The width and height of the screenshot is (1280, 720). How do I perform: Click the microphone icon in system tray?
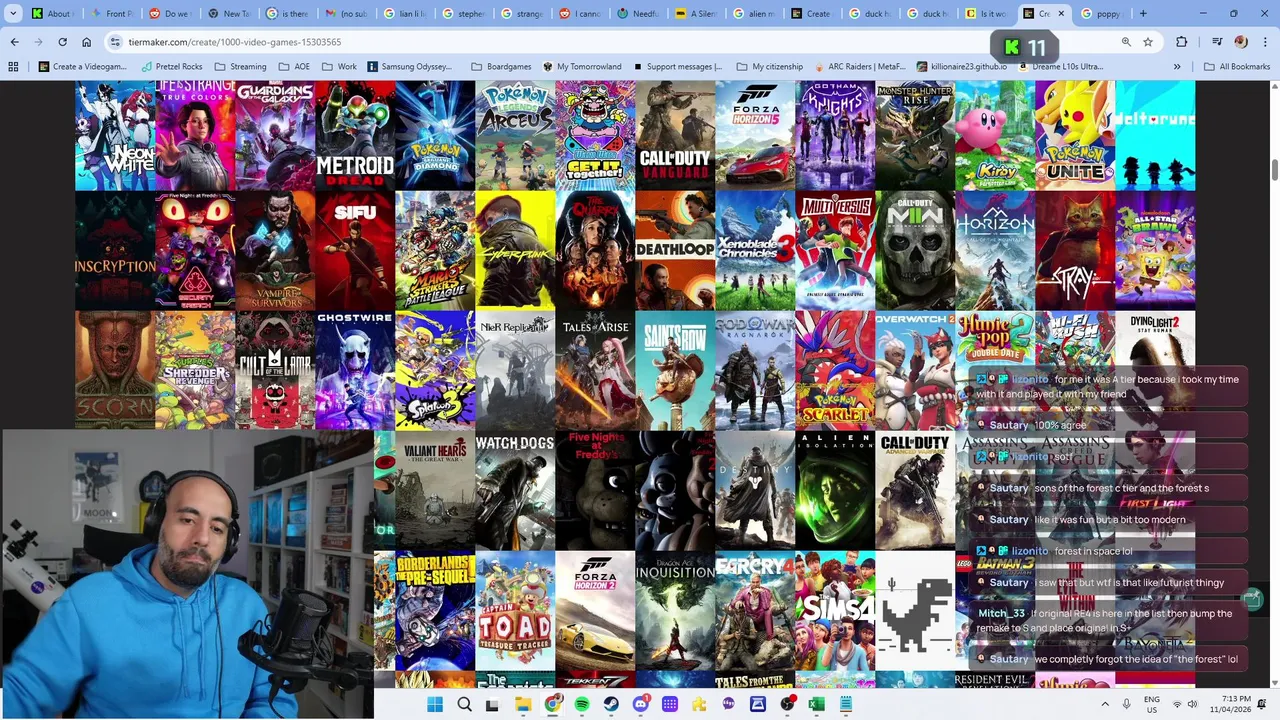(1126, 704)
